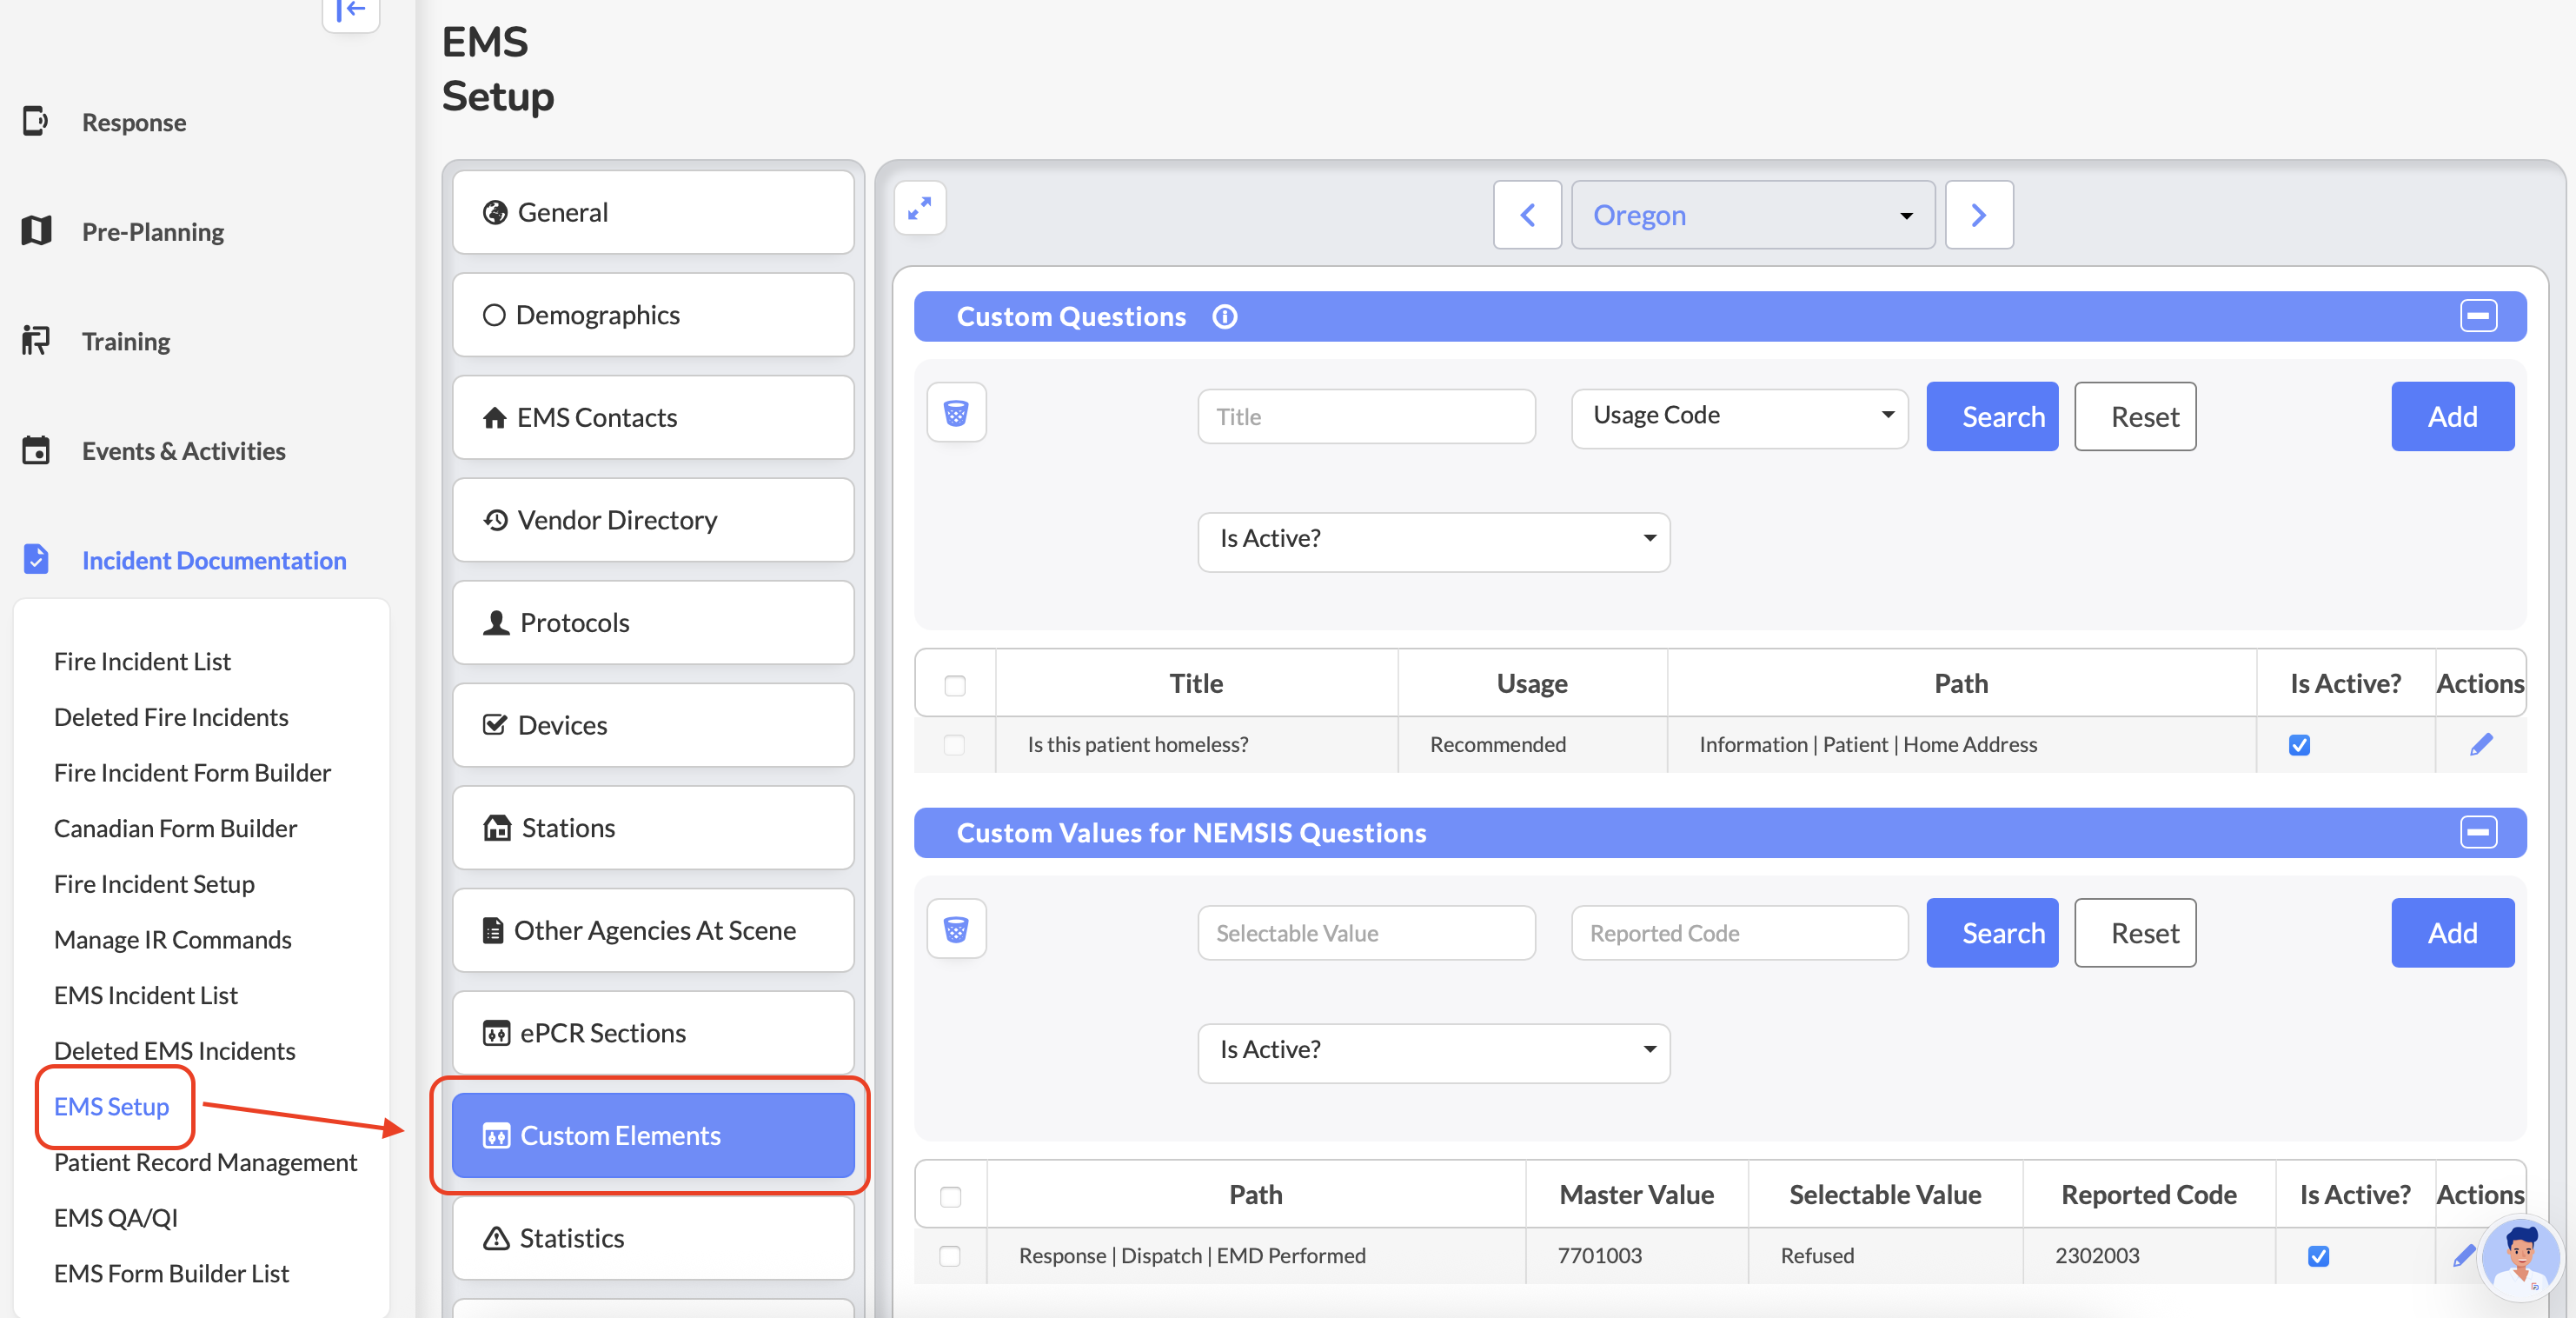
Task: Click the expand fullscreen arrows icon
Action: click(919, 208)
